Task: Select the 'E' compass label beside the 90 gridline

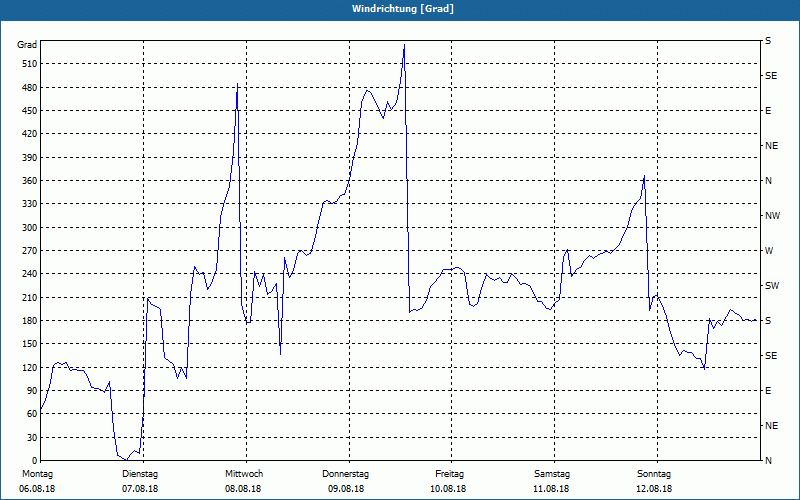Action: point(768,390)
